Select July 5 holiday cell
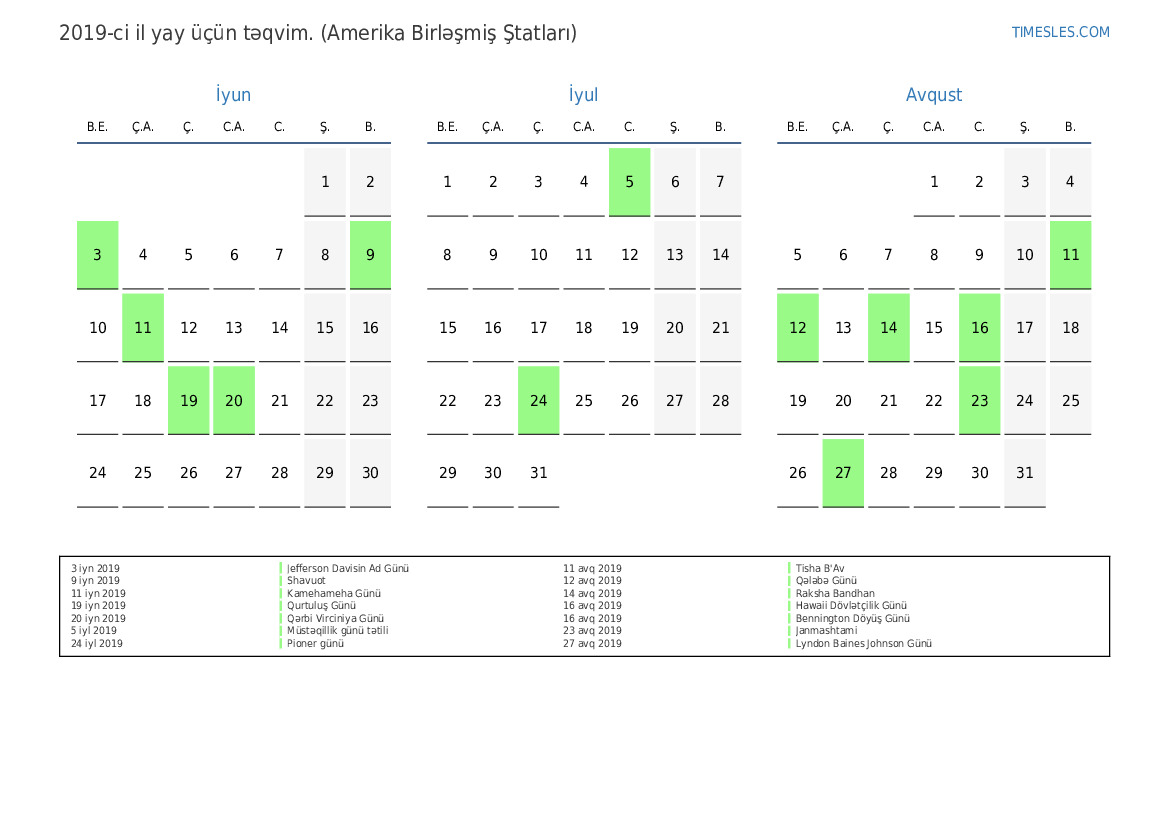 click(x=629, y=182)
